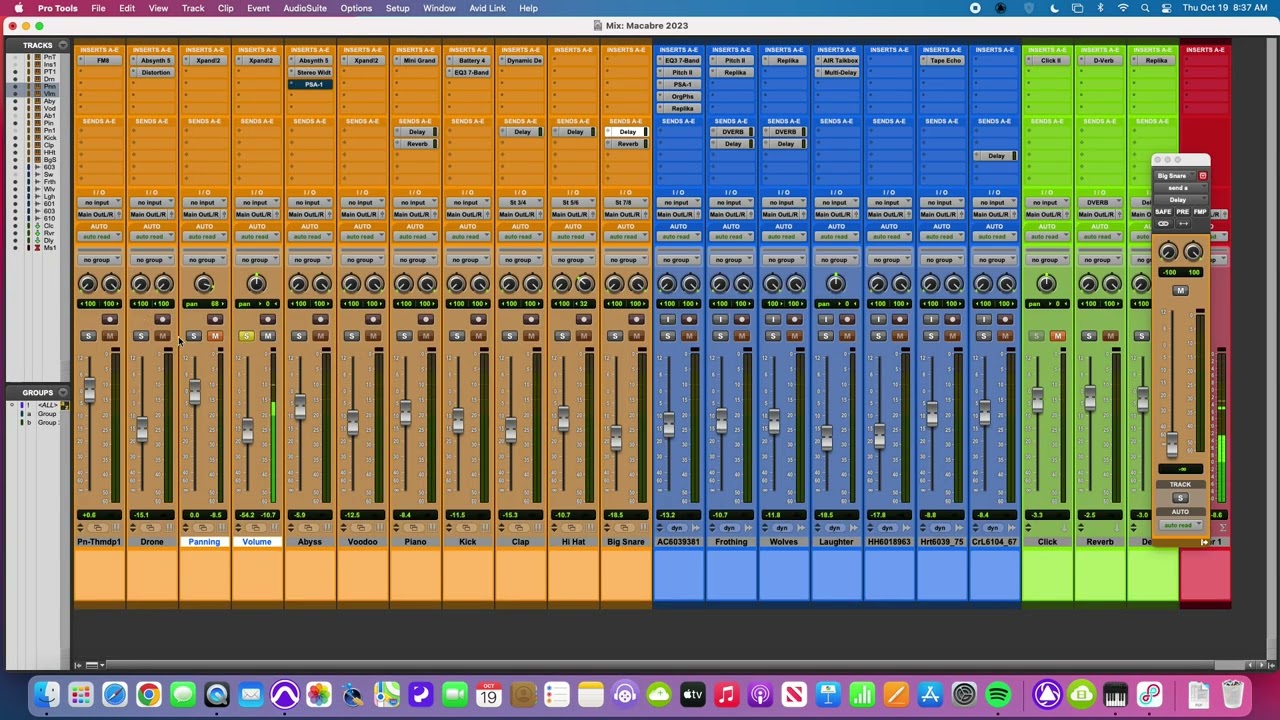Open the PSA-1 insert on Abyss track
Viewport: 1280px width, 720px height.
(x=312, y=85)
